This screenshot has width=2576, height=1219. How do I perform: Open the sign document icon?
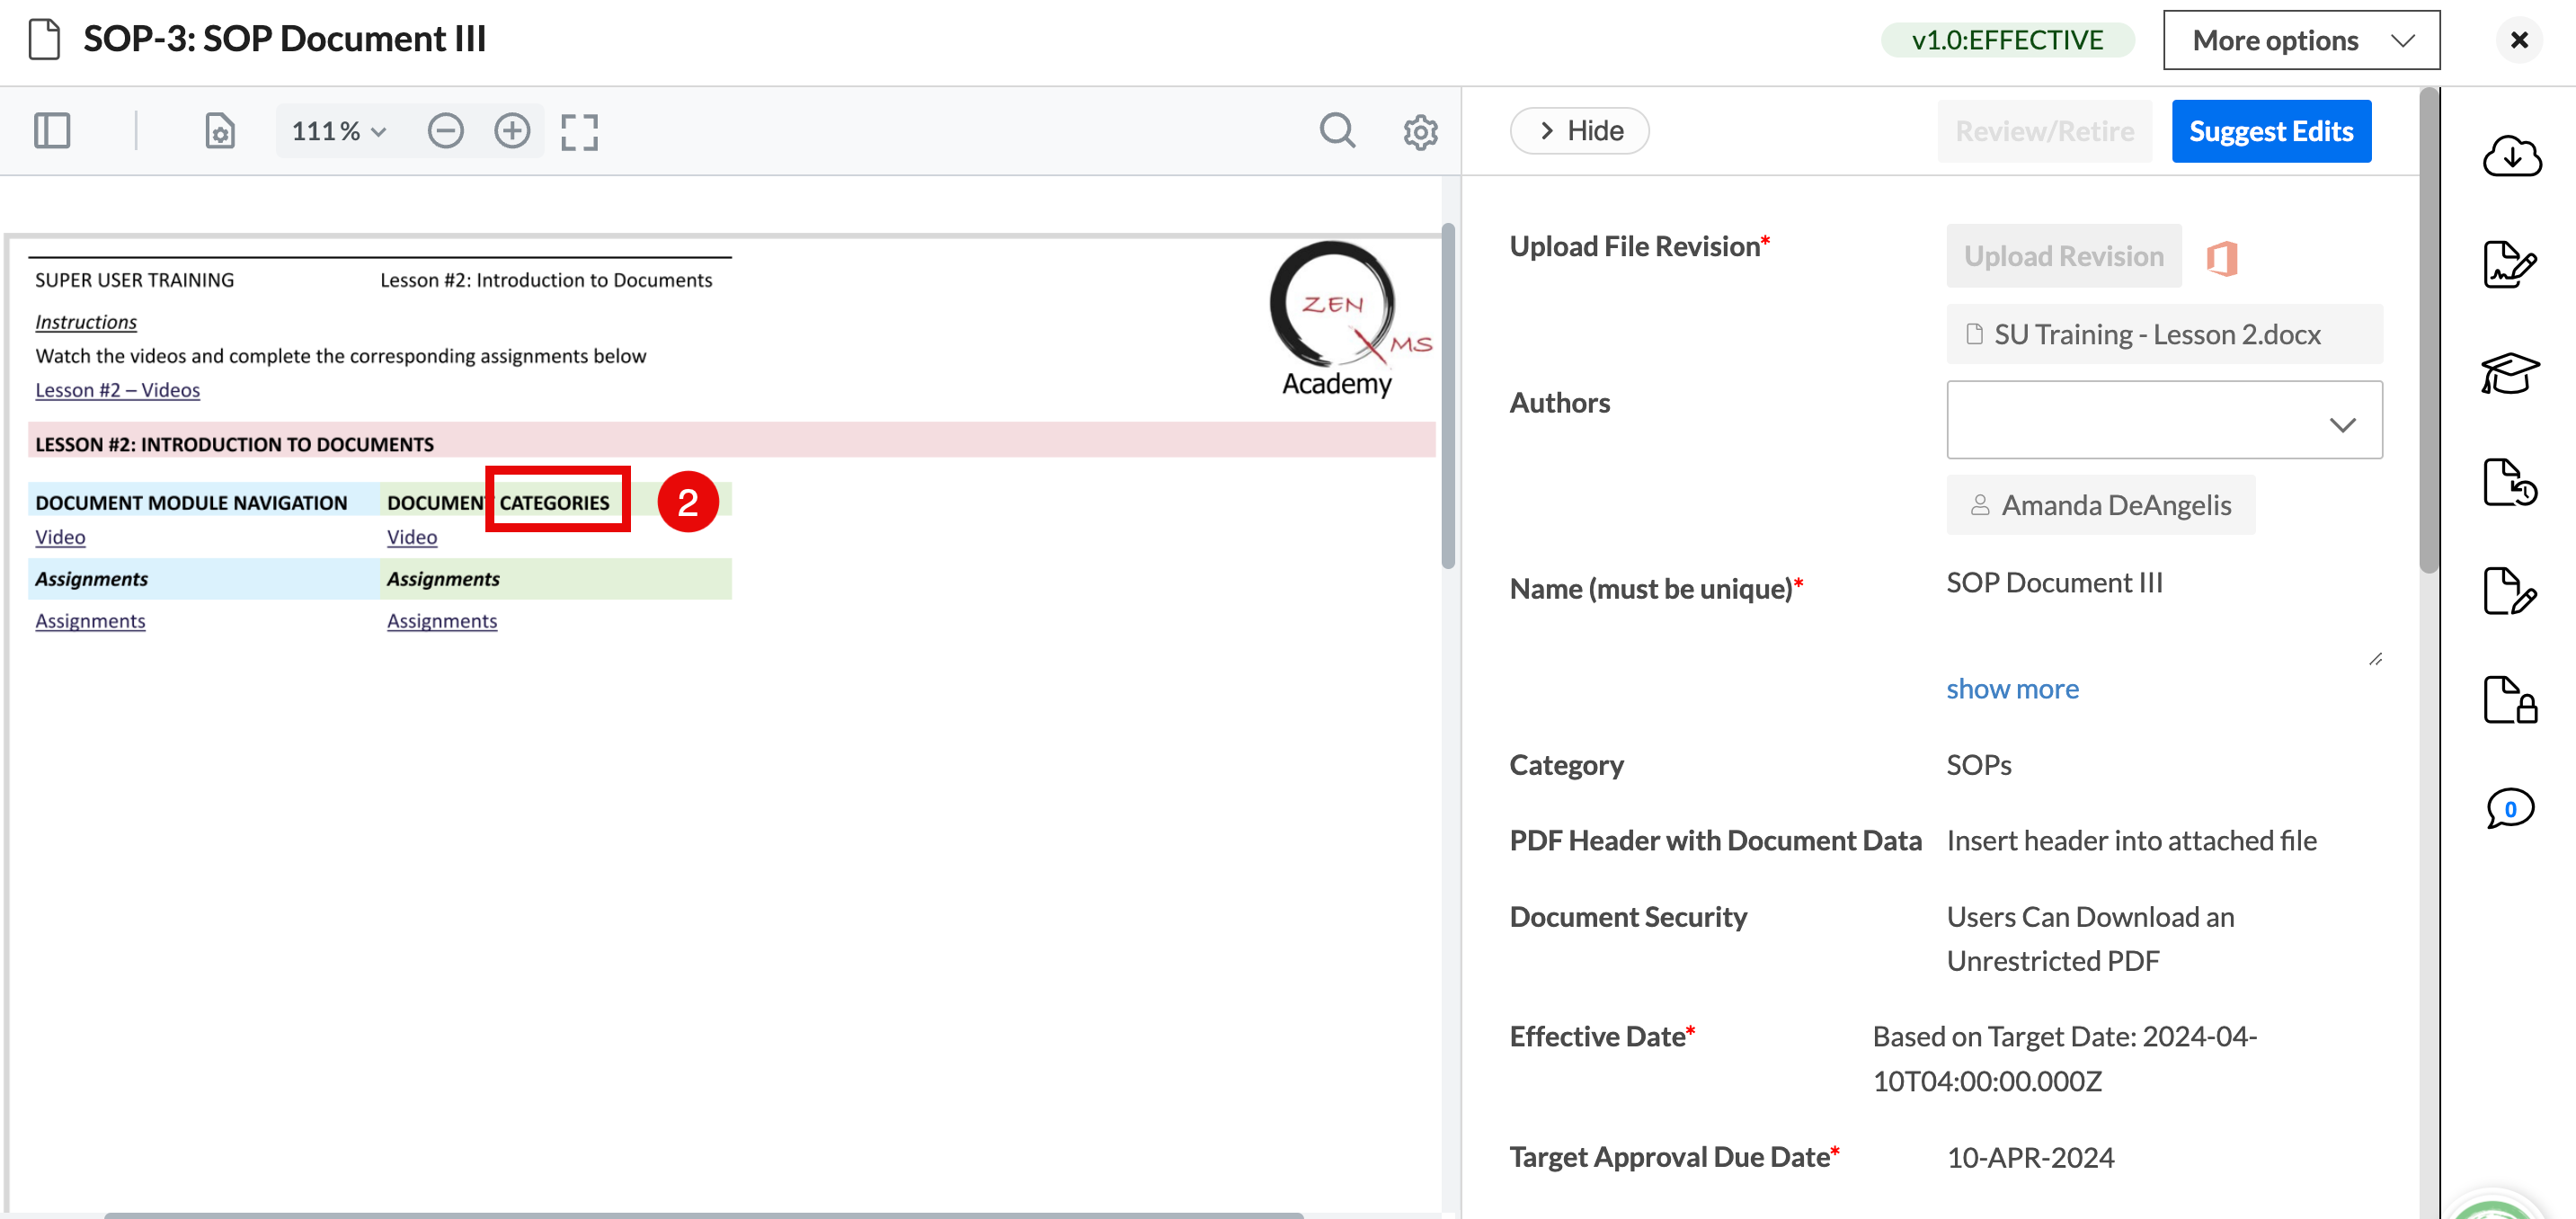(x=2511, y=265)
